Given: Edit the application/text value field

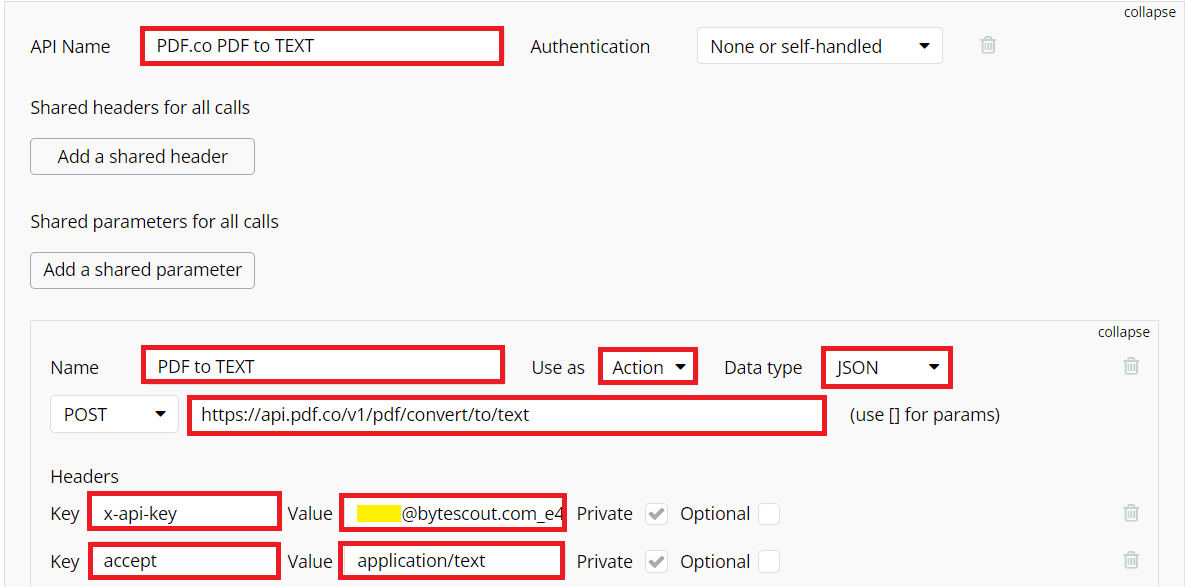Looking at the screenshot, I should click(451, 561).
